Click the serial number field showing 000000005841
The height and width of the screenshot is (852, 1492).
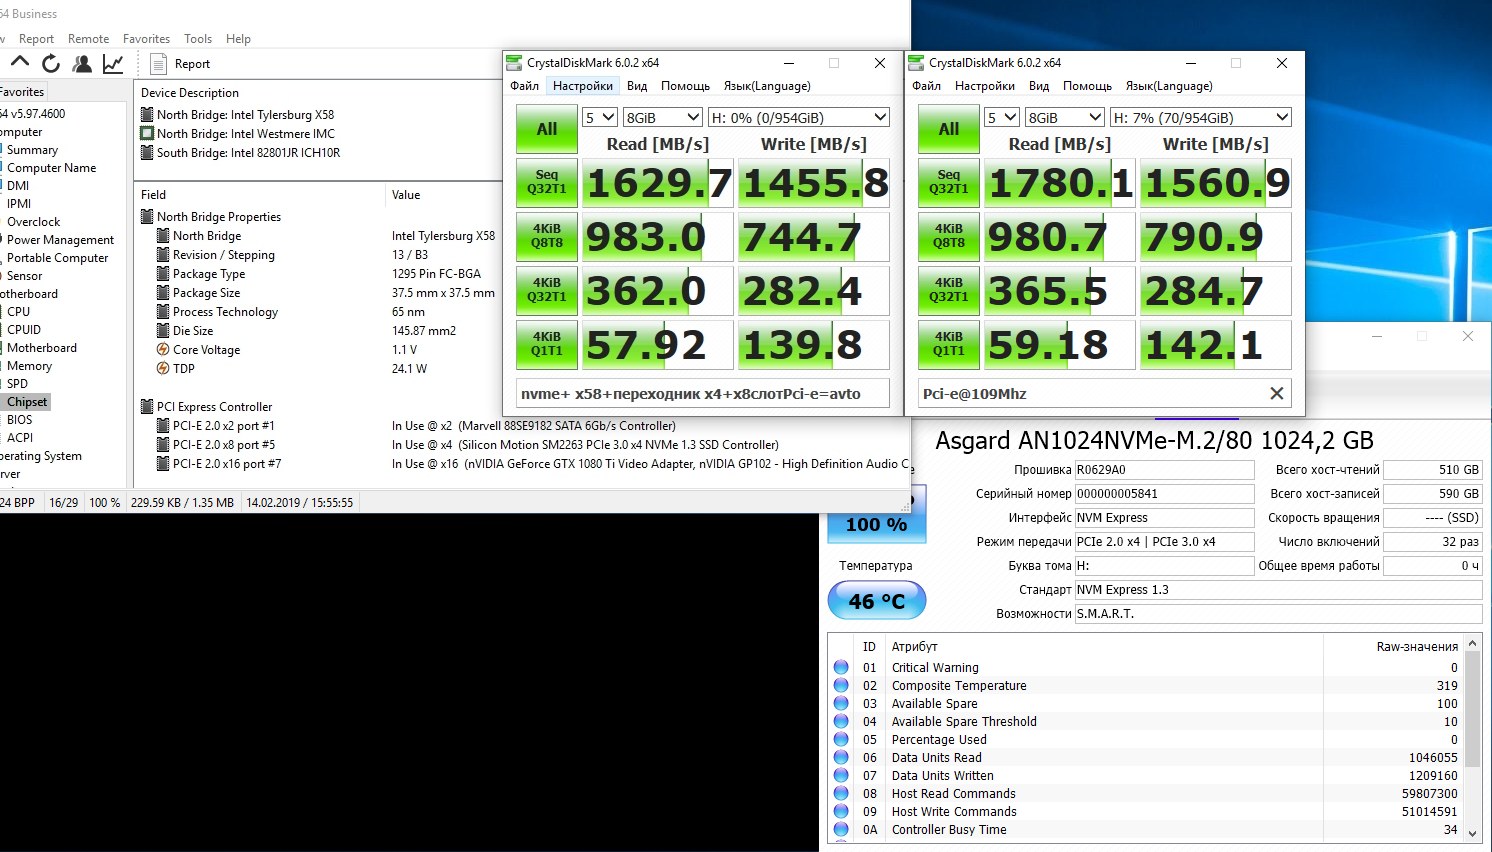[1164, 494]
